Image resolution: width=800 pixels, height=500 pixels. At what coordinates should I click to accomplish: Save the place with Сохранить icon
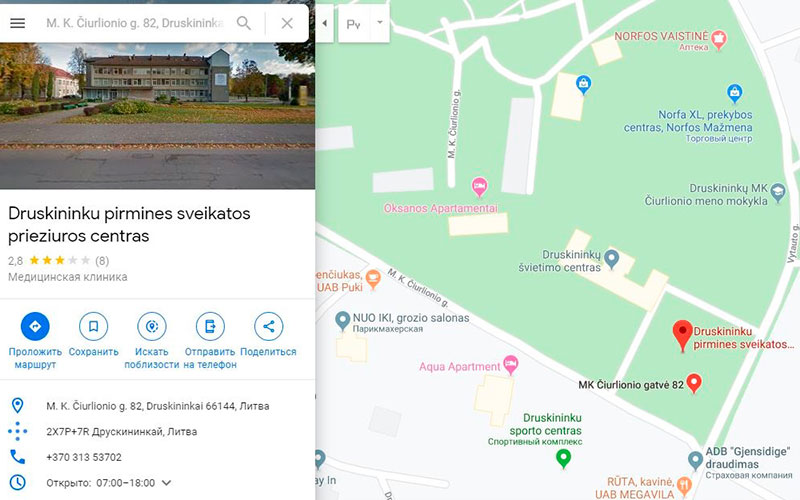93,326
